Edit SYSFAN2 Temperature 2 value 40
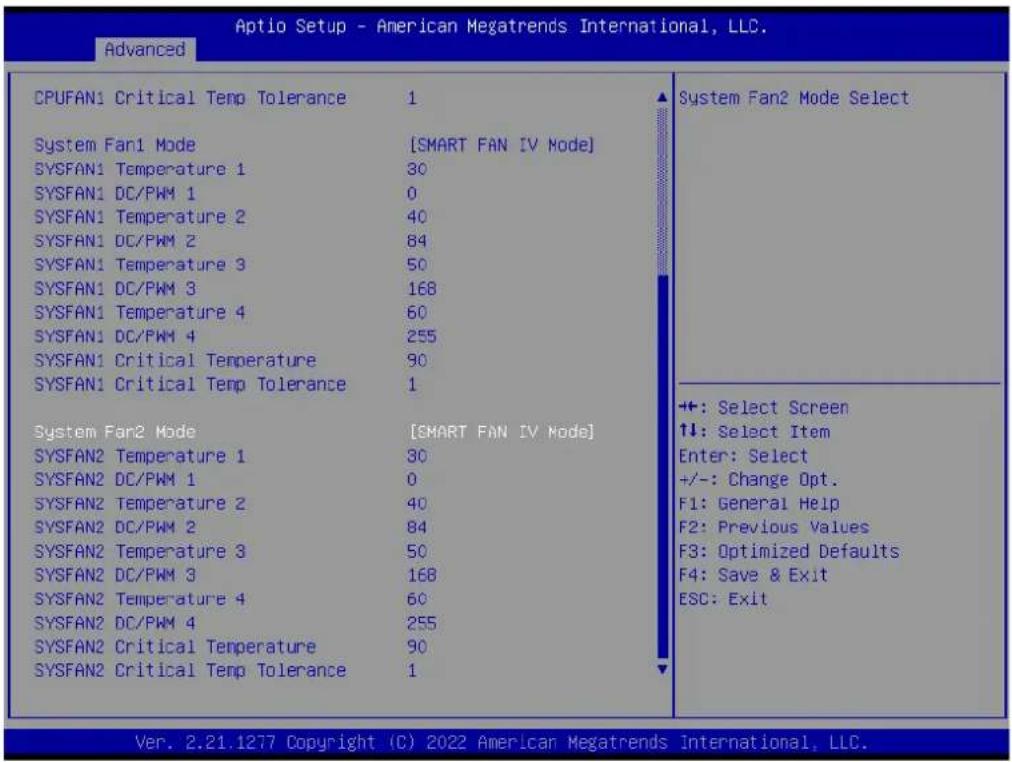Screen dimensions: 1012x762 pyautogui.click(x=417, y=503)
